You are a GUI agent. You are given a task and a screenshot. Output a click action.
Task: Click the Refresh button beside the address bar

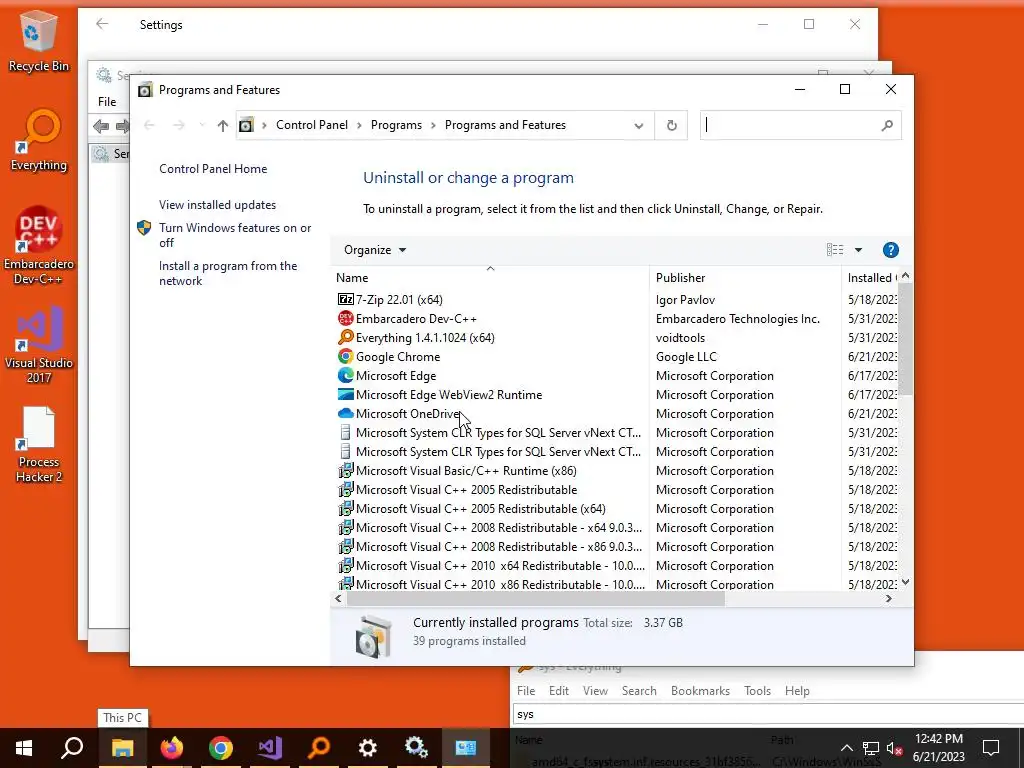pos(671,125)
